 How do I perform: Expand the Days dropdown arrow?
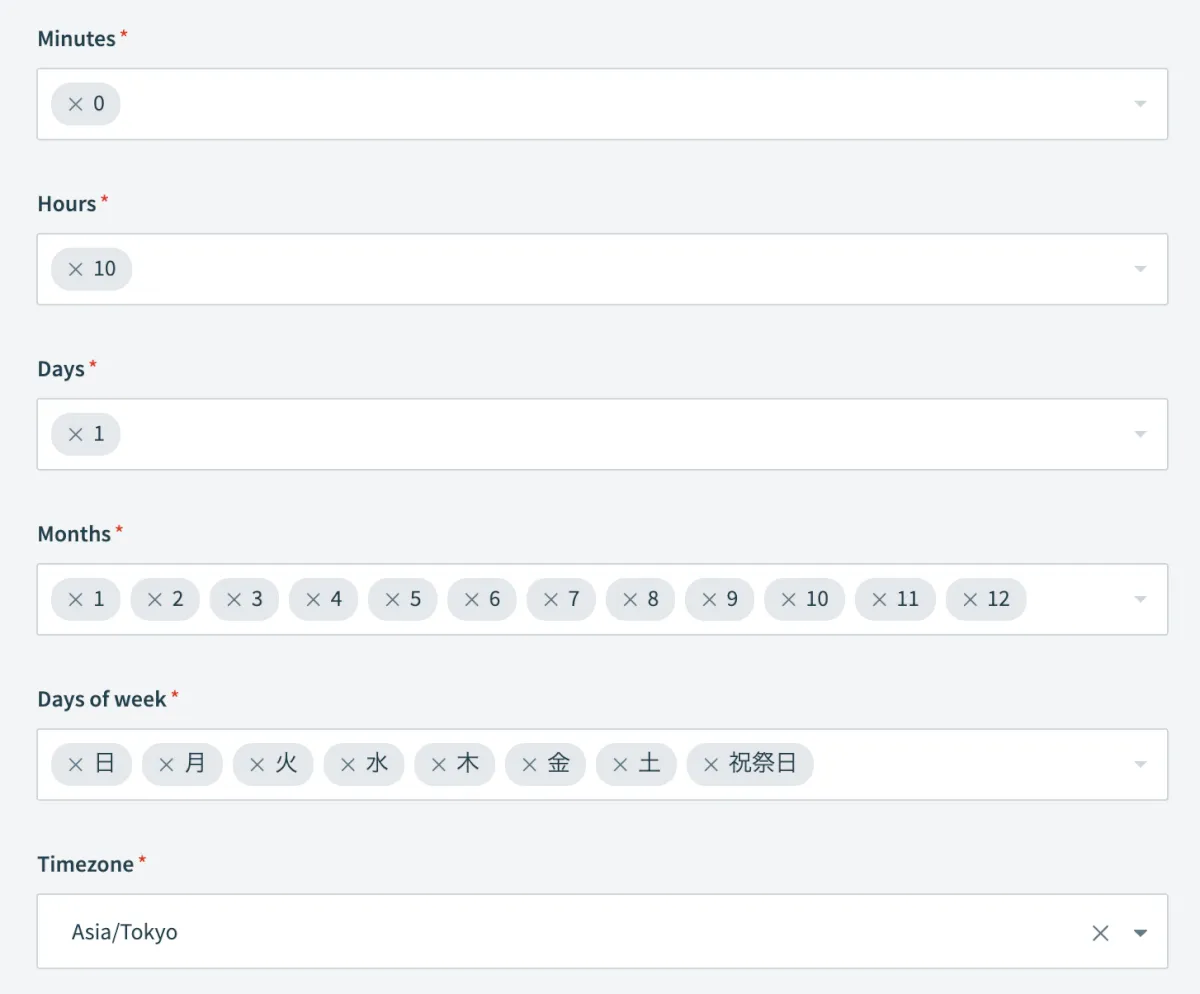[1140, 434]
